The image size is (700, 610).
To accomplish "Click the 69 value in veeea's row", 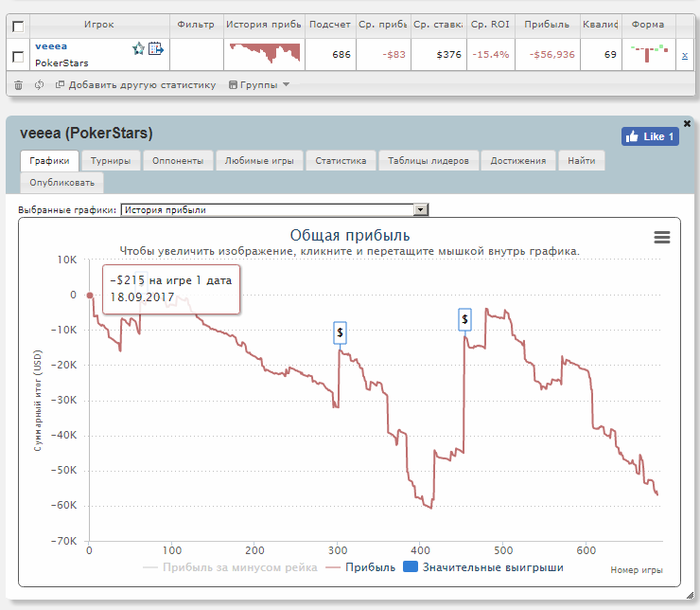I will point(610,54).
